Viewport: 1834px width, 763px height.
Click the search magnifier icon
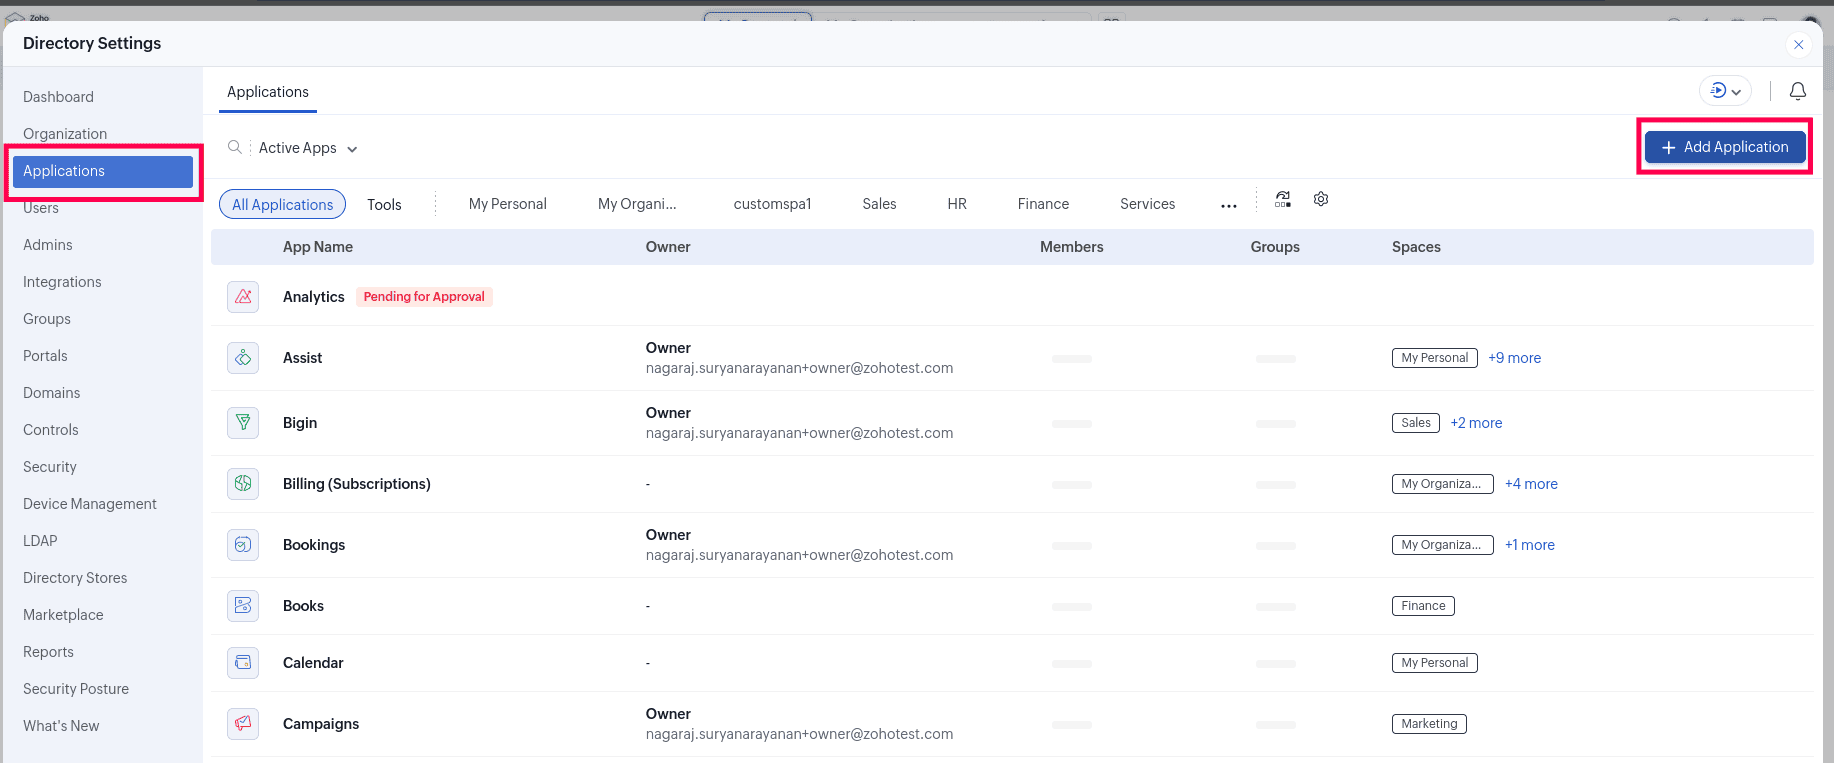(235, 148)
